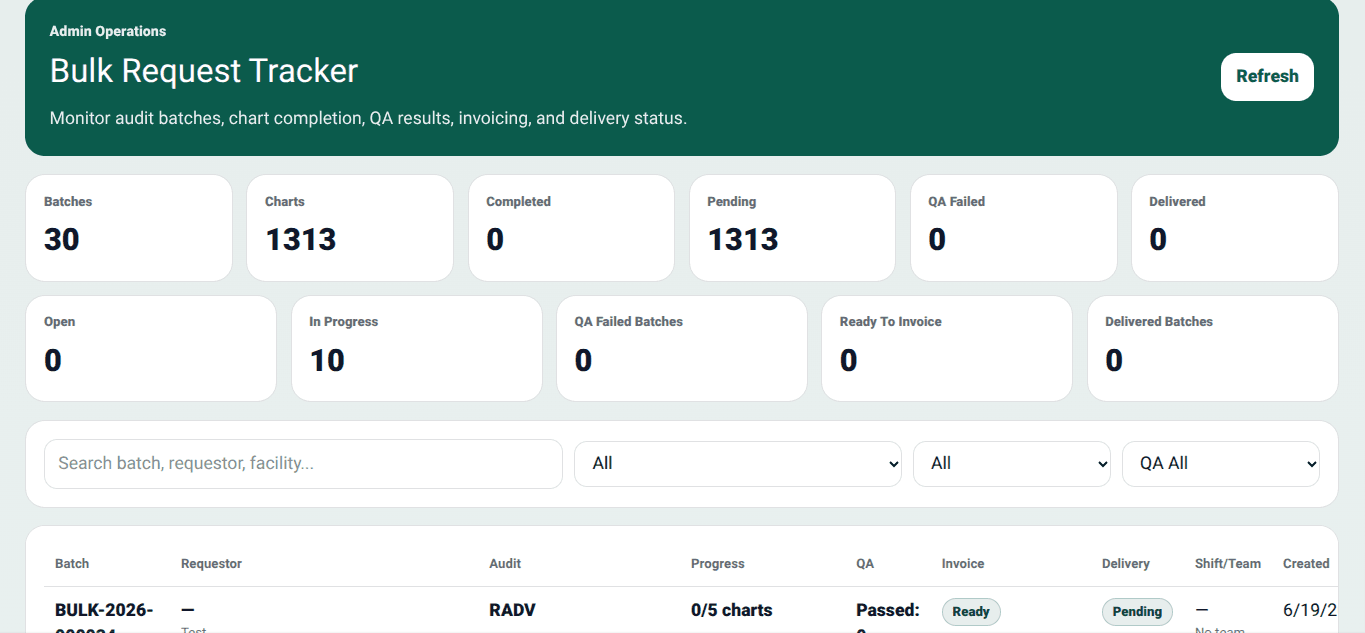Select the Ready To Invoice card
This screenshot has width=1365, height=633.
[947, 348]
